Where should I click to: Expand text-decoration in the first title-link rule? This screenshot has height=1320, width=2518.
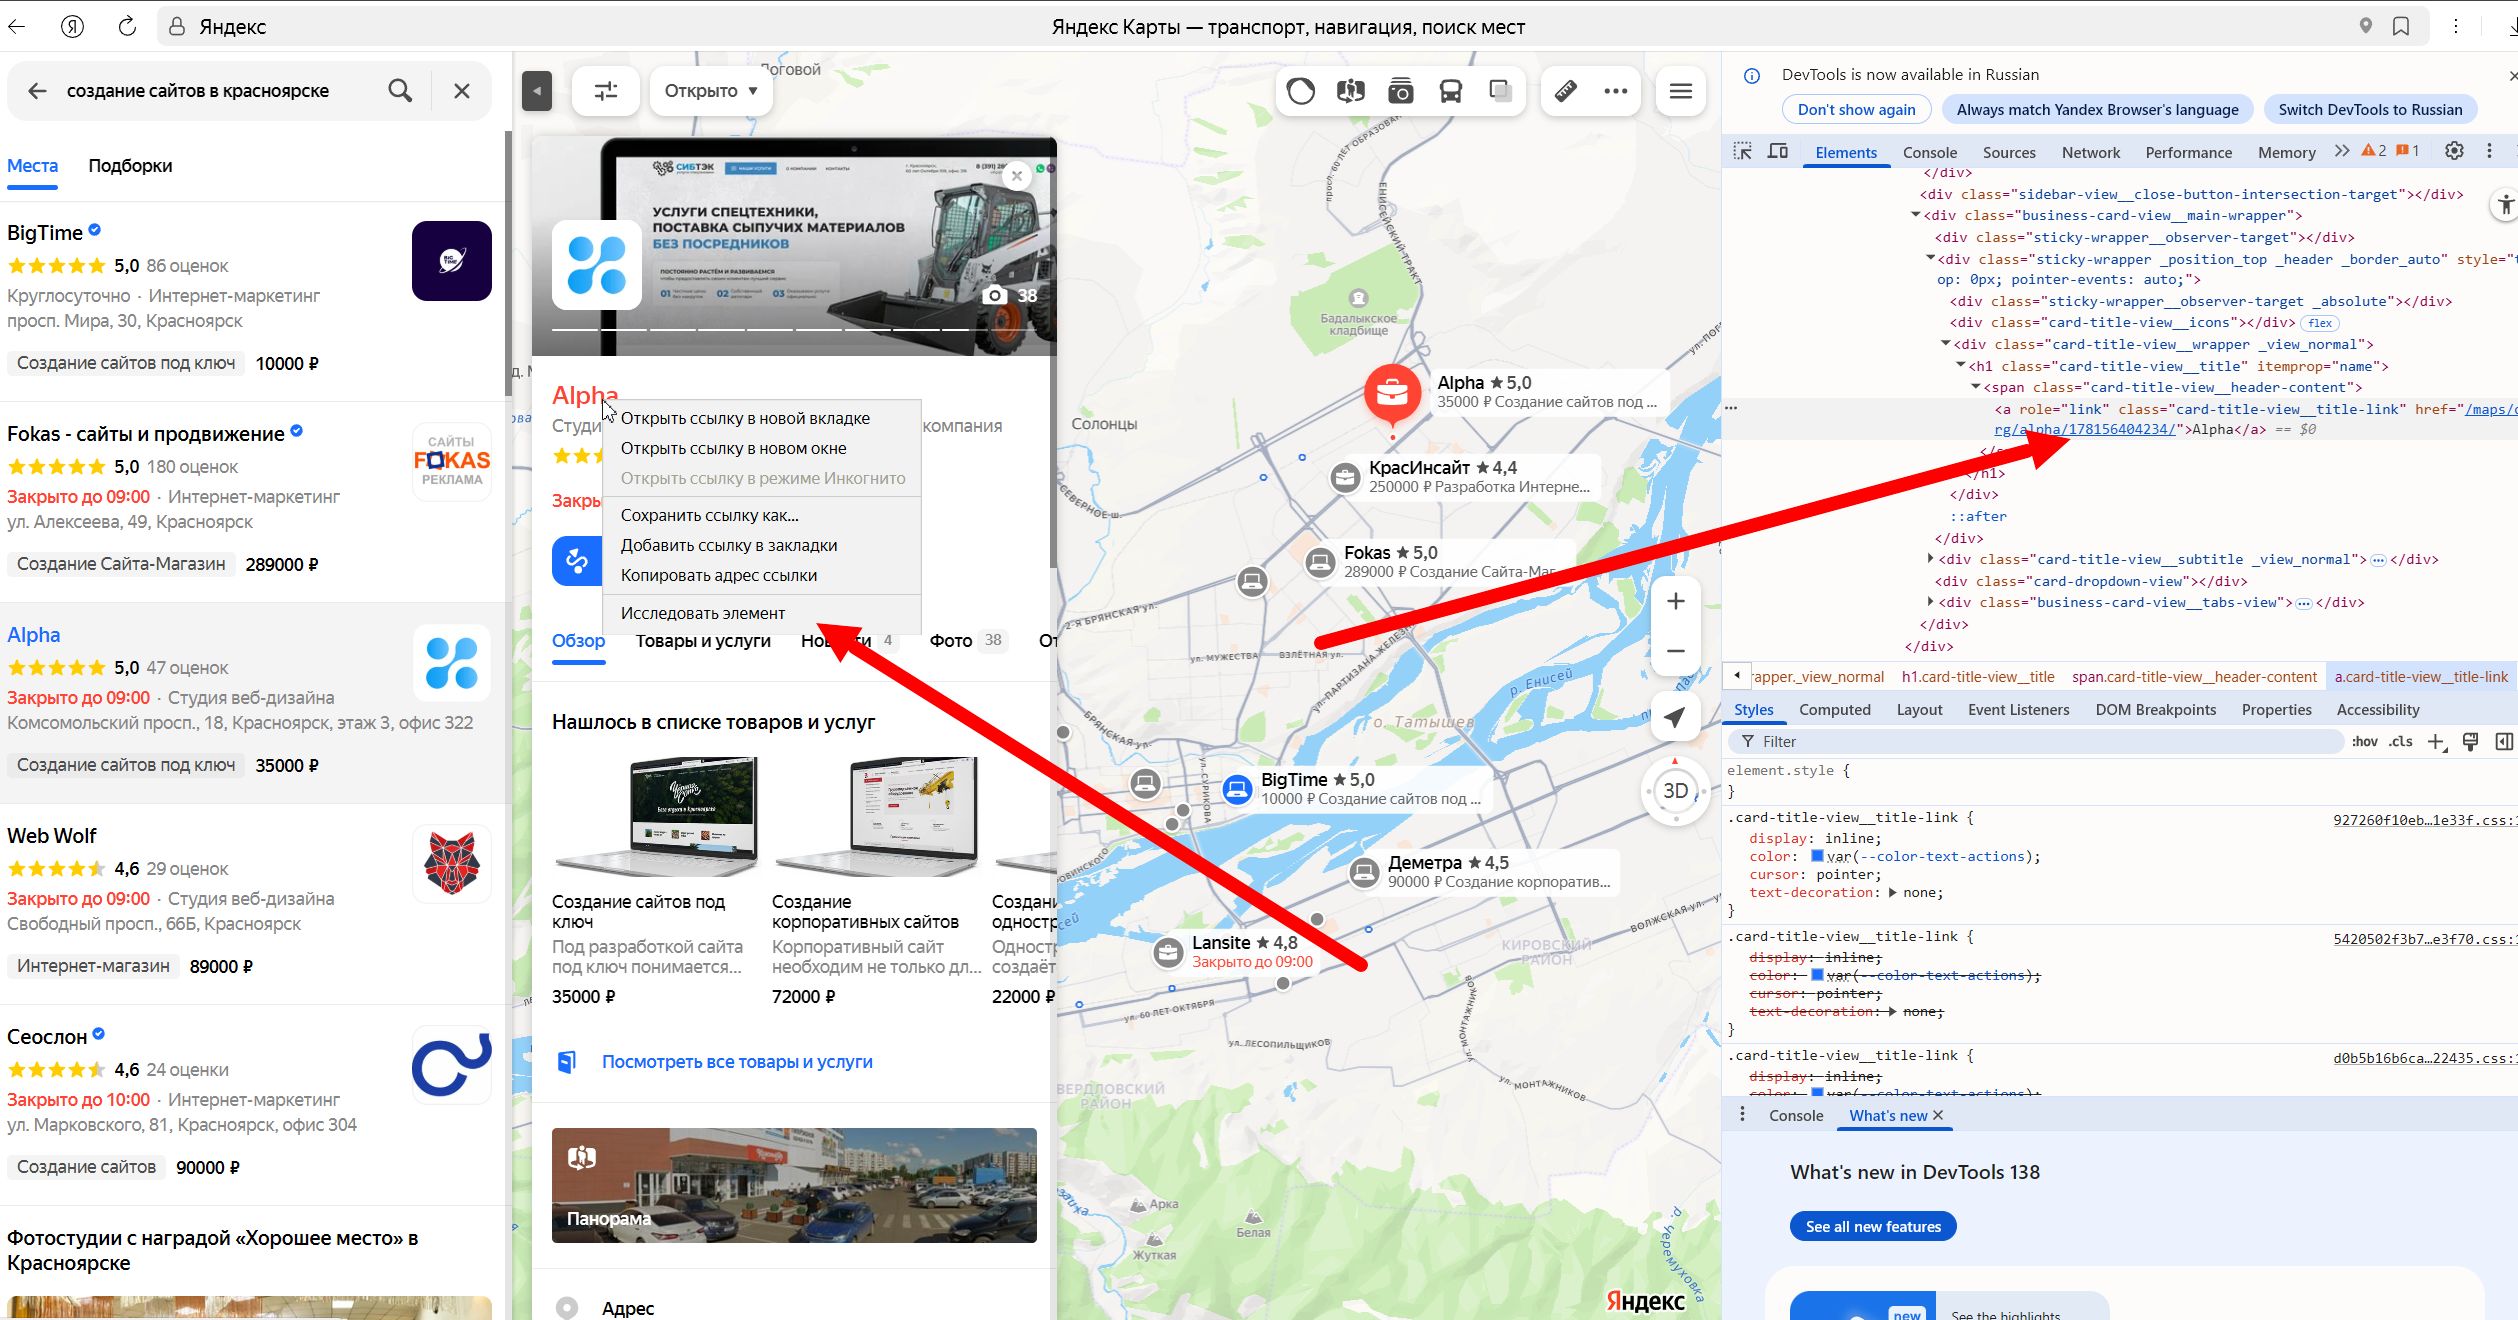pos(1893,893)
